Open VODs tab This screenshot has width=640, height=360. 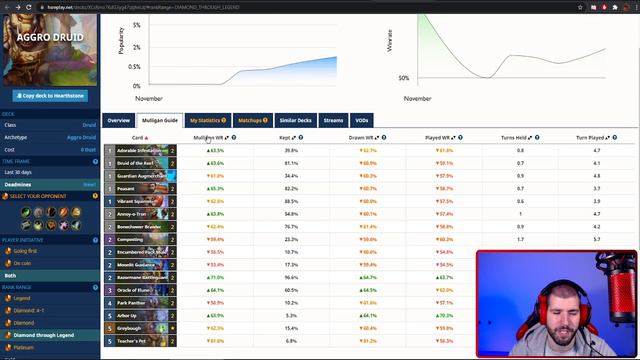[362, 120]
